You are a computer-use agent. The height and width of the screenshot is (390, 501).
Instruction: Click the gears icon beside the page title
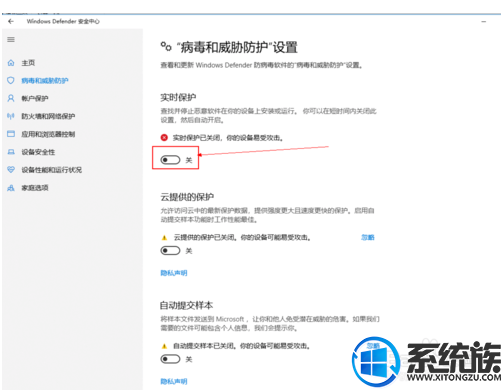(x=166, y=47)
